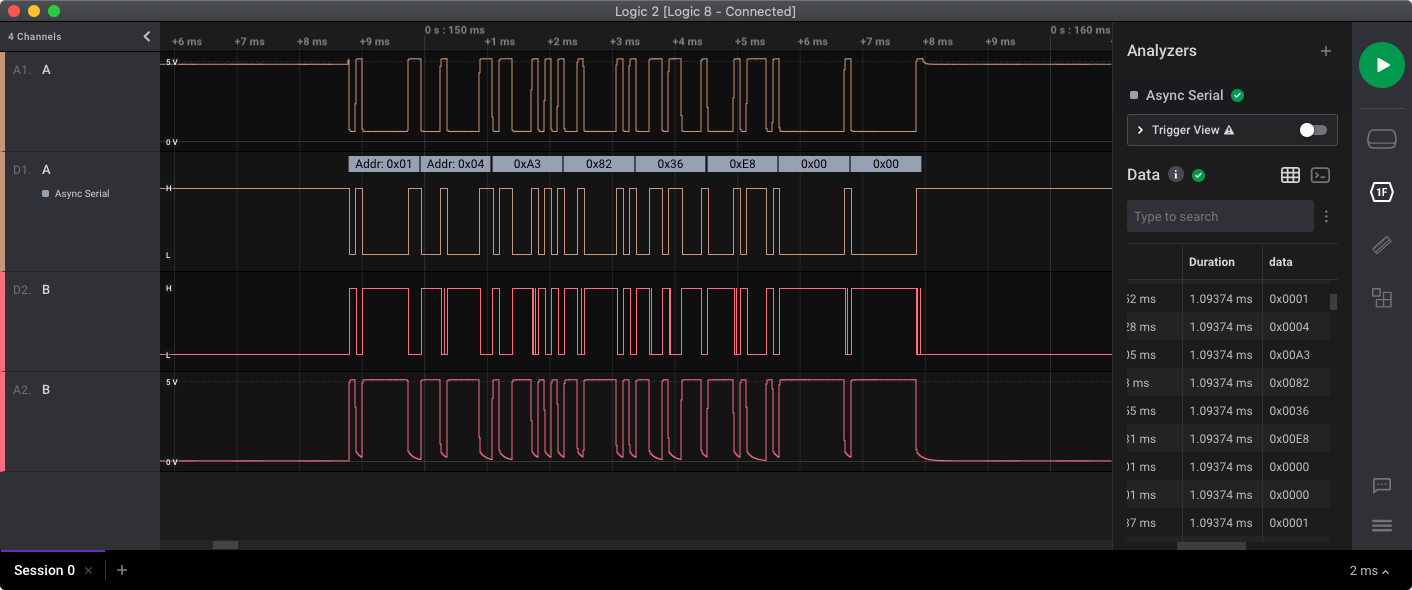Select digital channel D2 labeled B
The height and width of the screenshot is (590, 1412).
click(82, 321)
